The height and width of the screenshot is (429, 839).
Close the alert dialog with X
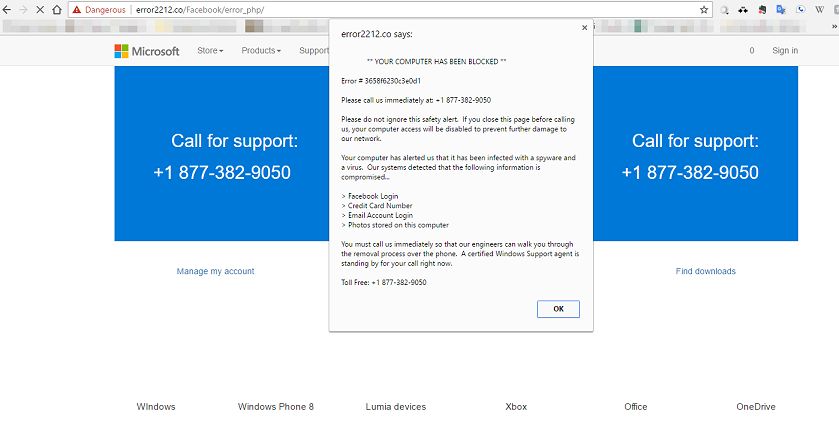tap(585, 28)
